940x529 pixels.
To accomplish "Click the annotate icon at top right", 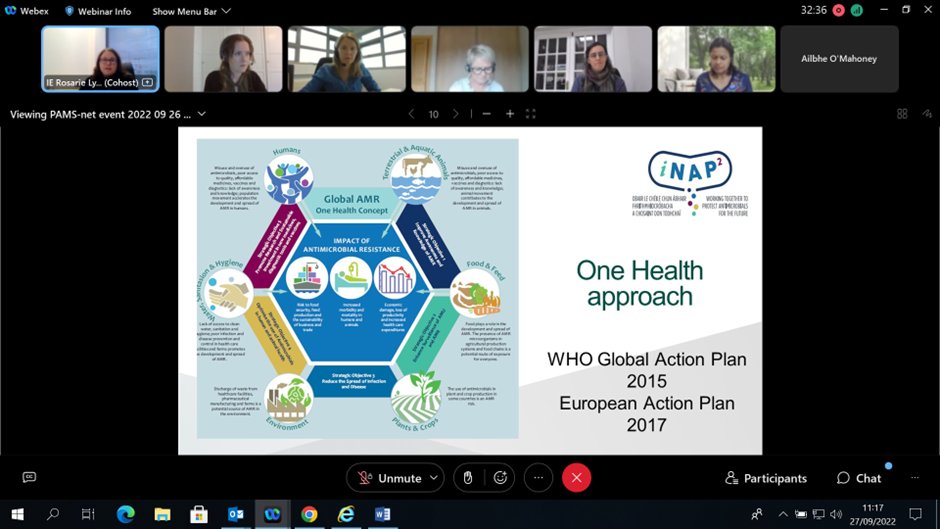I will (927, 114).
